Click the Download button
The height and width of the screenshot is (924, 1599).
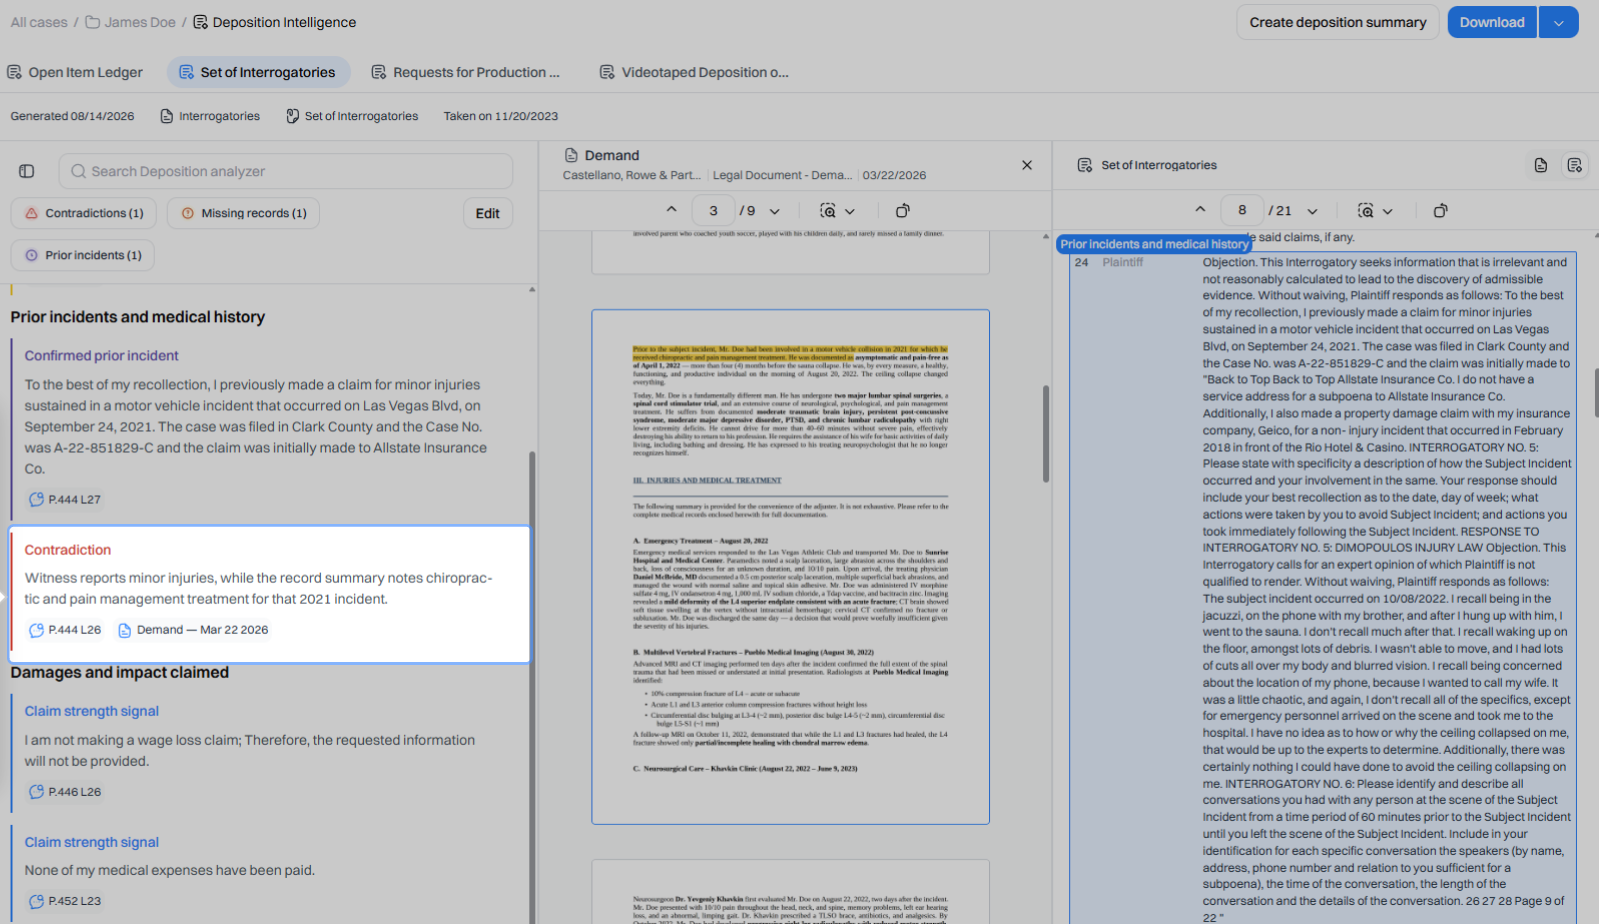tap(1492, 22)
